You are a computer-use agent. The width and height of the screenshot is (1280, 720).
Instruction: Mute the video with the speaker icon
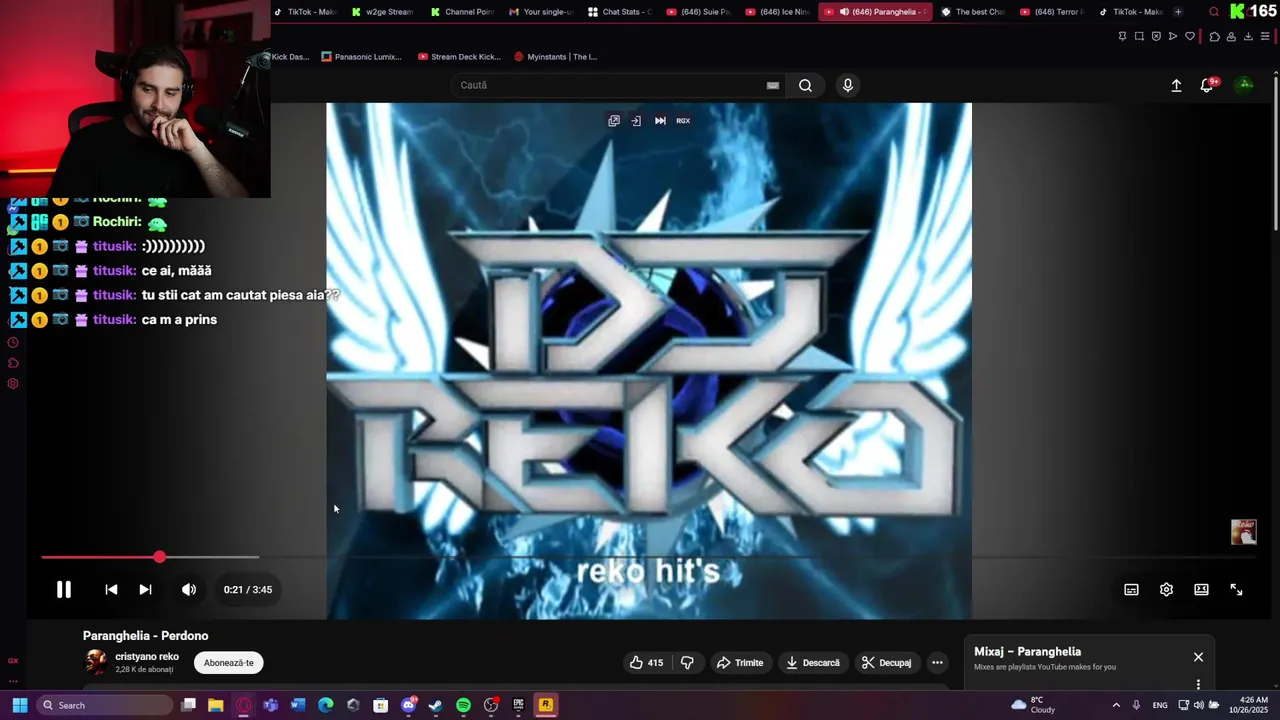[189, 590]
